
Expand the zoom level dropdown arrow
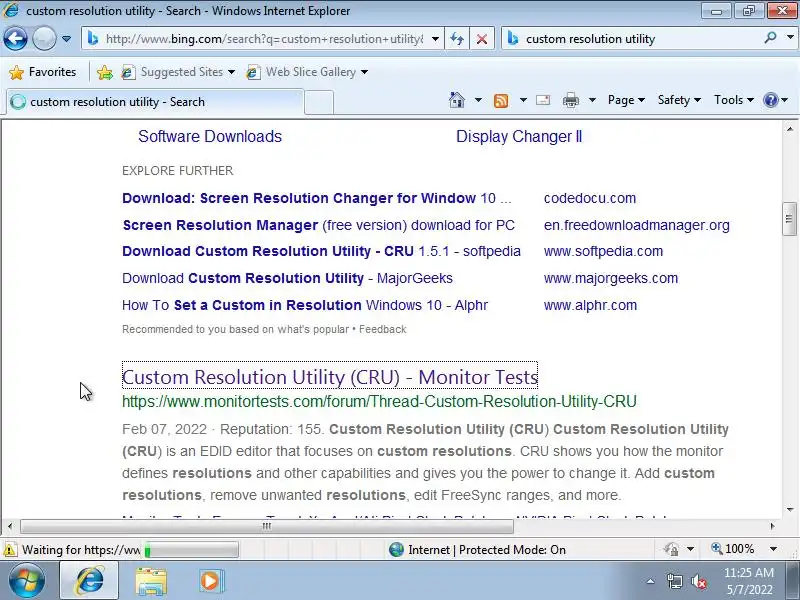point(773,549)
